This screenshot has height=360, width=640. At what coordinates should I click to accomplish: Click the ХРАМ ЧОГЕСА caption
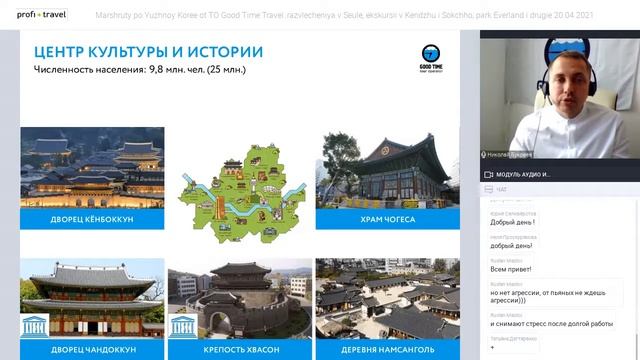pos(388,220)
